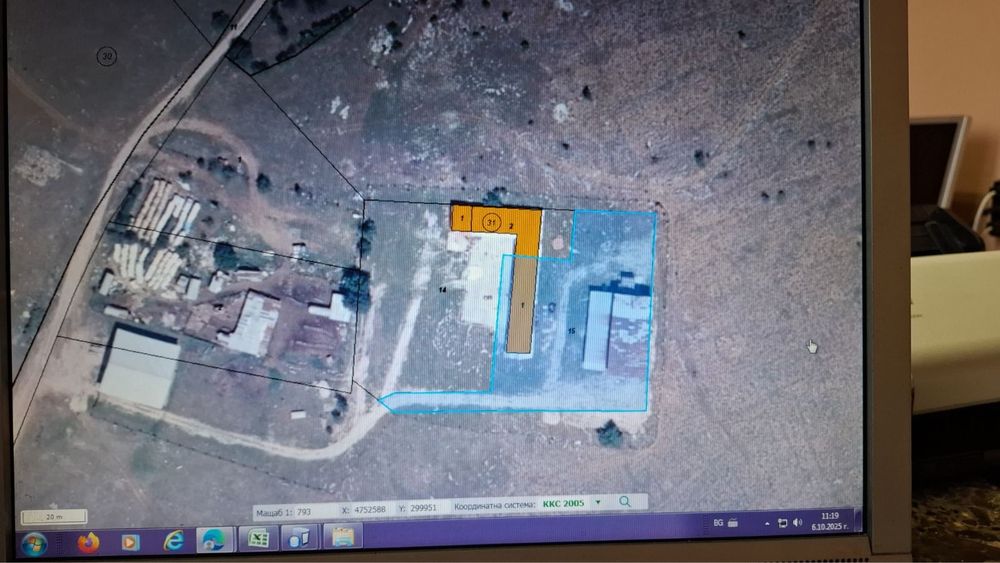The width and height of the screenshot is (1000, 563).
Task: Open the clock showing 11:19
Action: (x=830, y=521)
